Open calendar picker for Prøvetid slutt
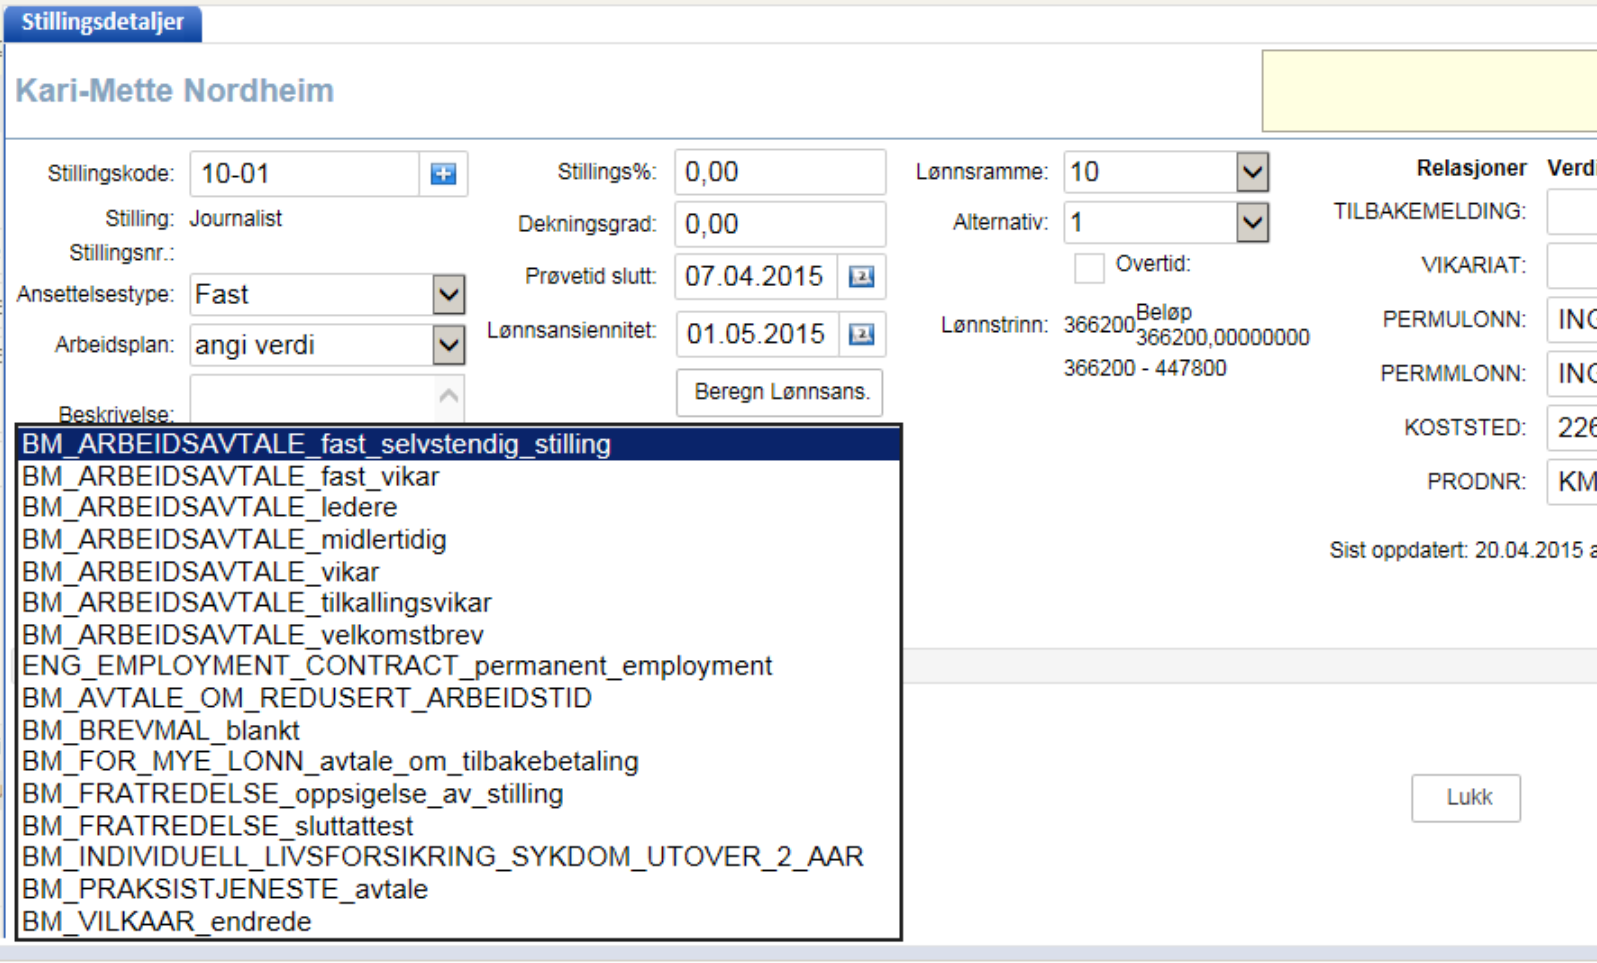 click(x=861, y=277)
